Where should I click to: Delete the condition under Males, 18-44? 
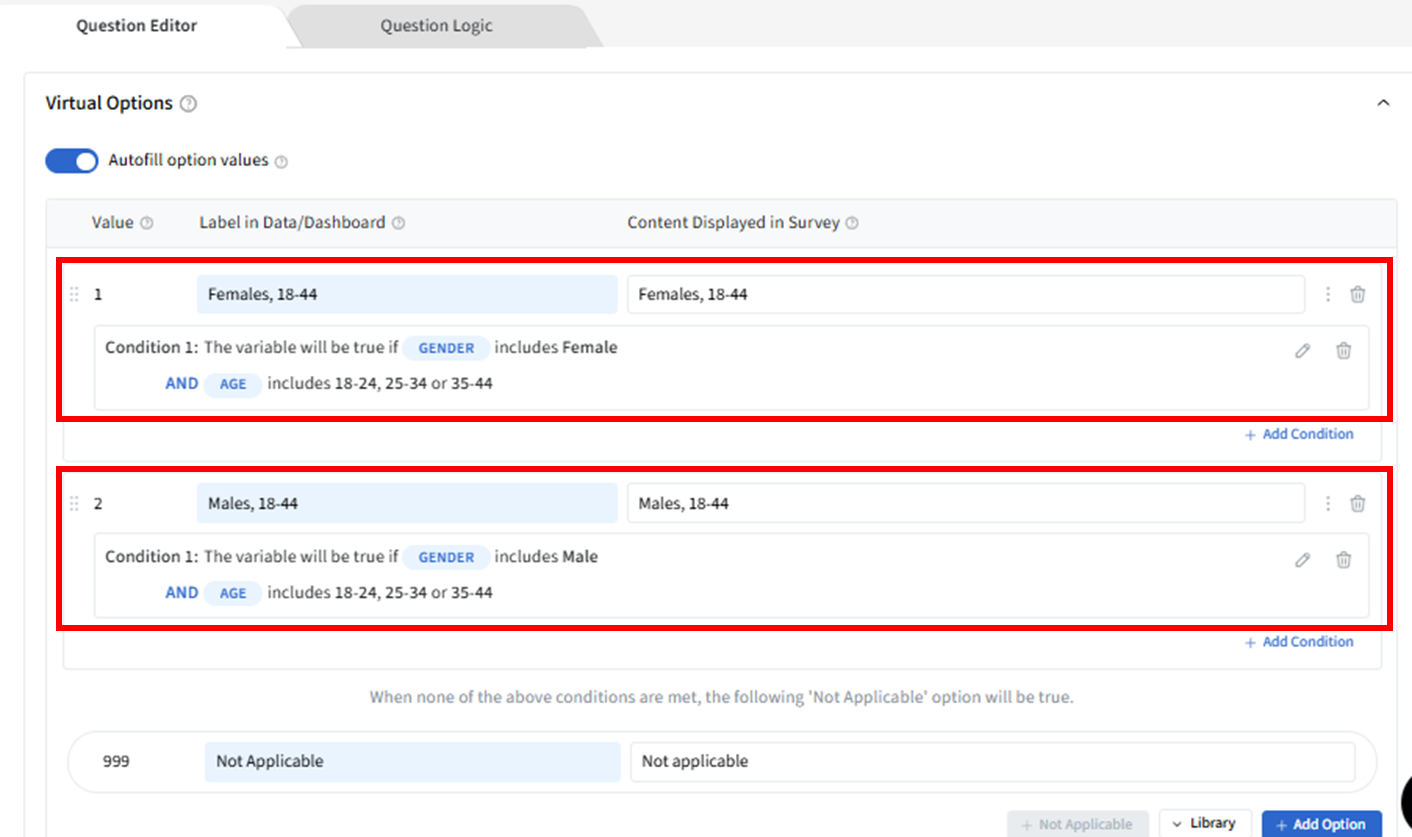pos(1344,560)
